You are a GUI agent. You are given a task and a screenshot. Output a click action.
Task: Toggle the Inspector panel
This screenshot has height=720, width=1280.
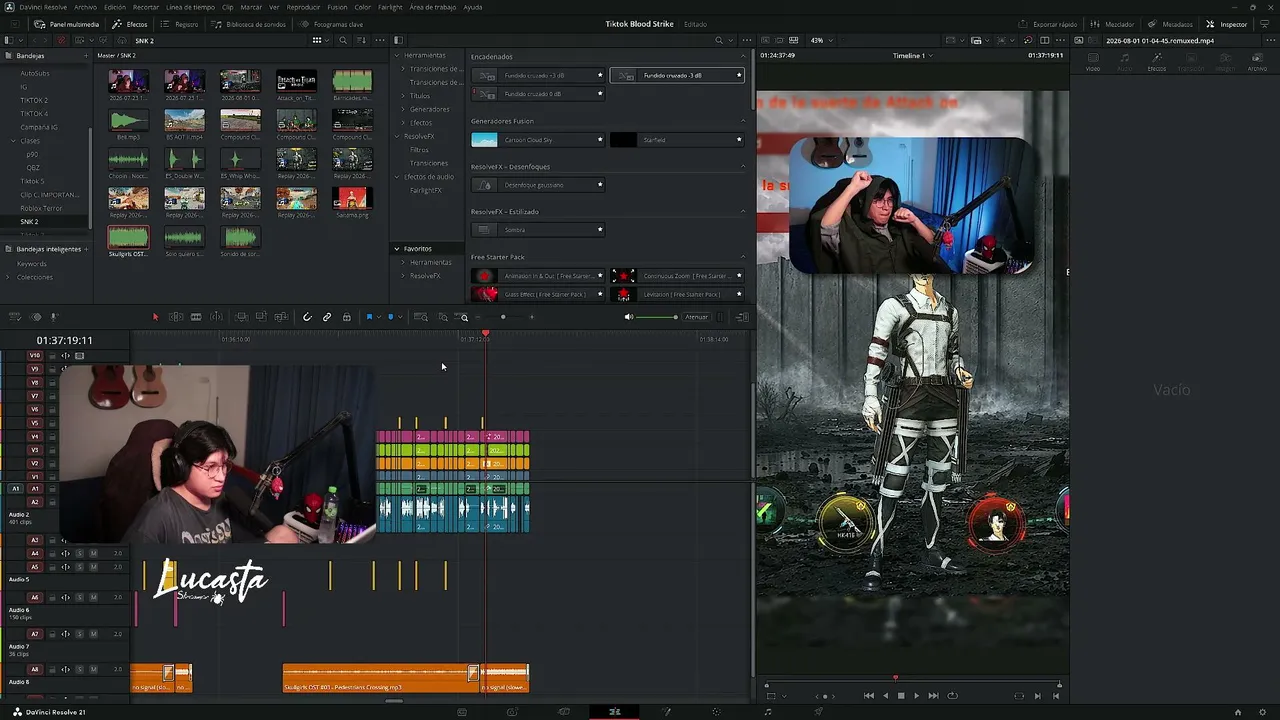1227,24
